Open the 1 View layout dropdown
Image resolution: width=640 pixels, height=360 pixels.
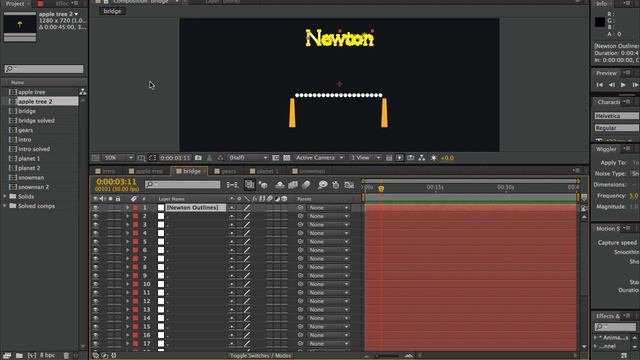365,158
